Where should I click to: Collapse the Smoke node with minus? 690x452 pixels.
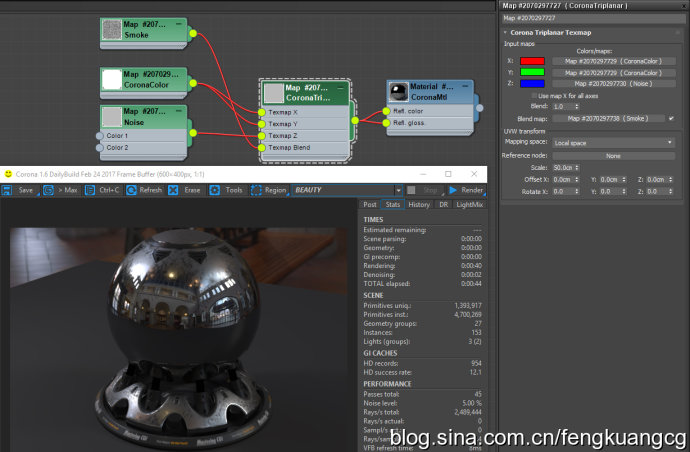click(179, 24)
